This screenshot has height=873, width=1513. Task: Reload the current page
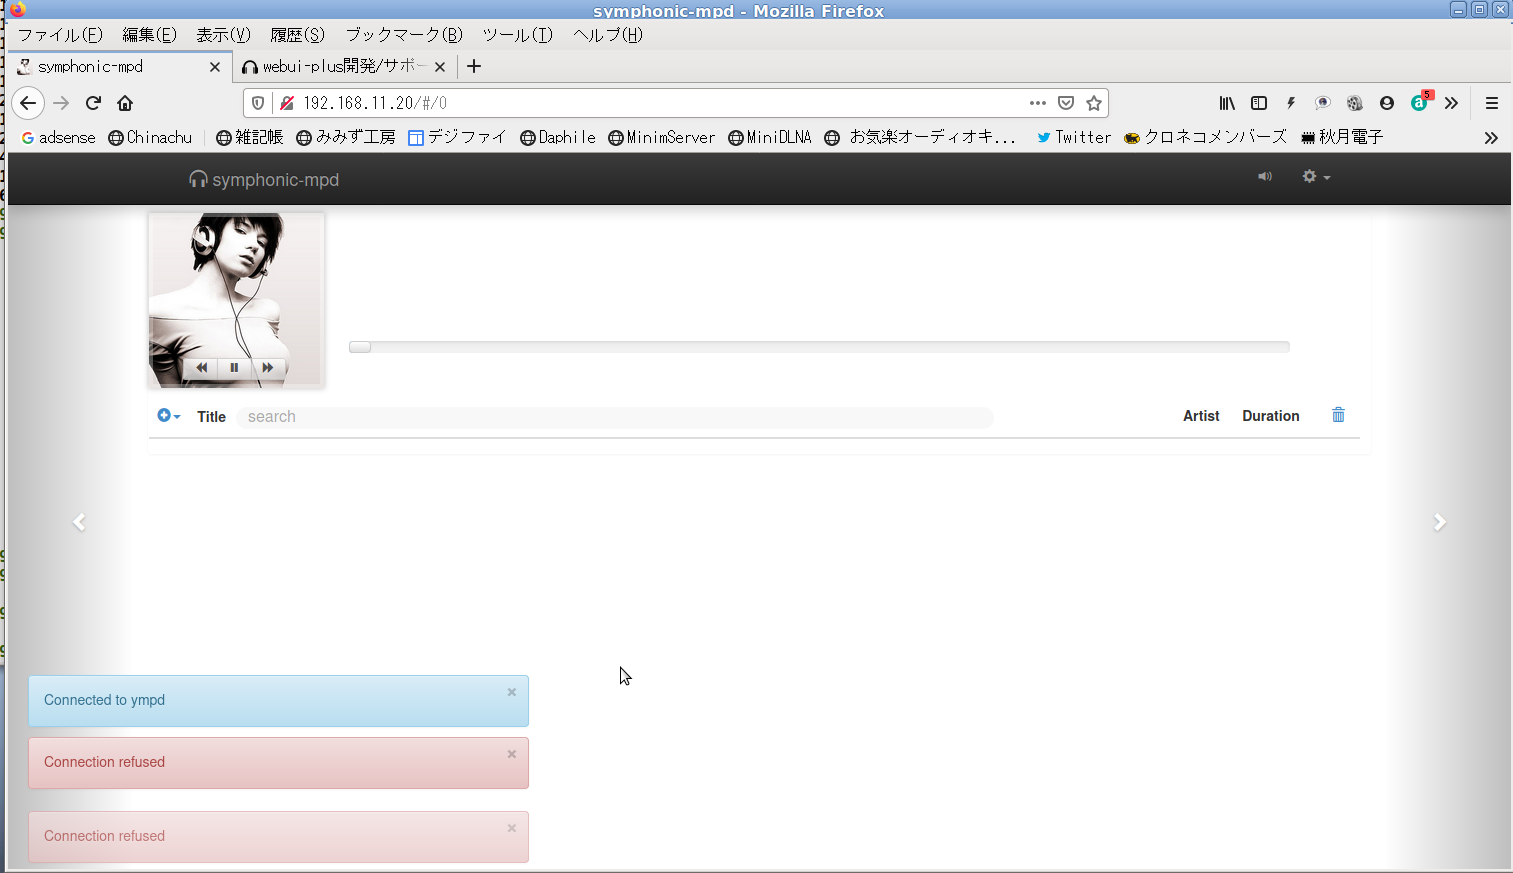[93, 103]
